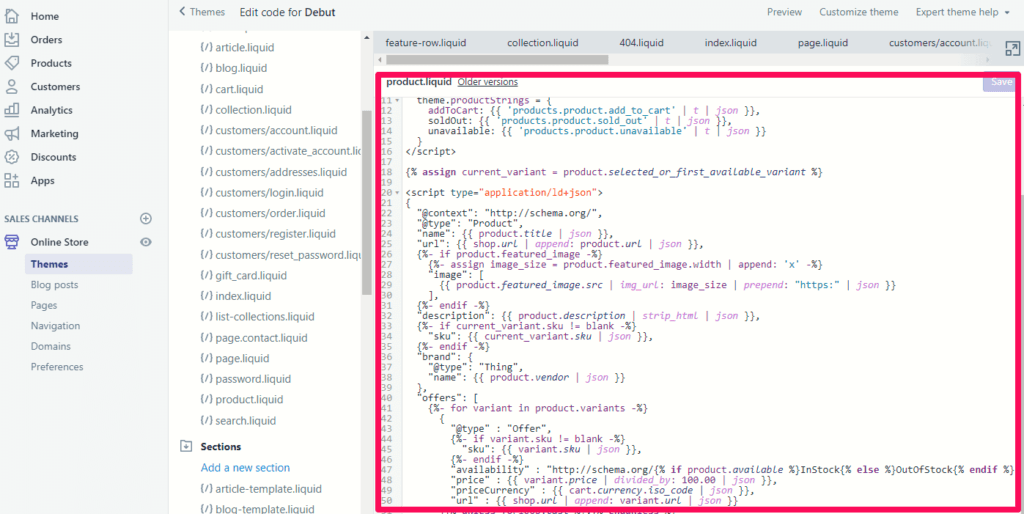Fold code at line 11 arrow
The width and height of the screenshot is (1024, 514).
point(398,101)
